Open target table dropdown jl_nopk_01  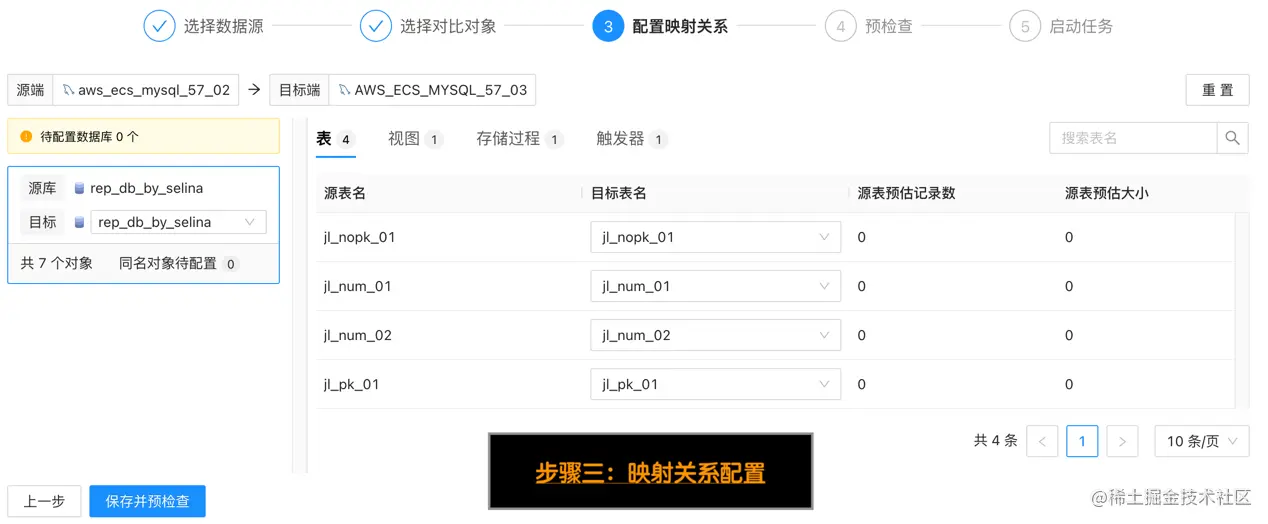click(x=715, y=237)
